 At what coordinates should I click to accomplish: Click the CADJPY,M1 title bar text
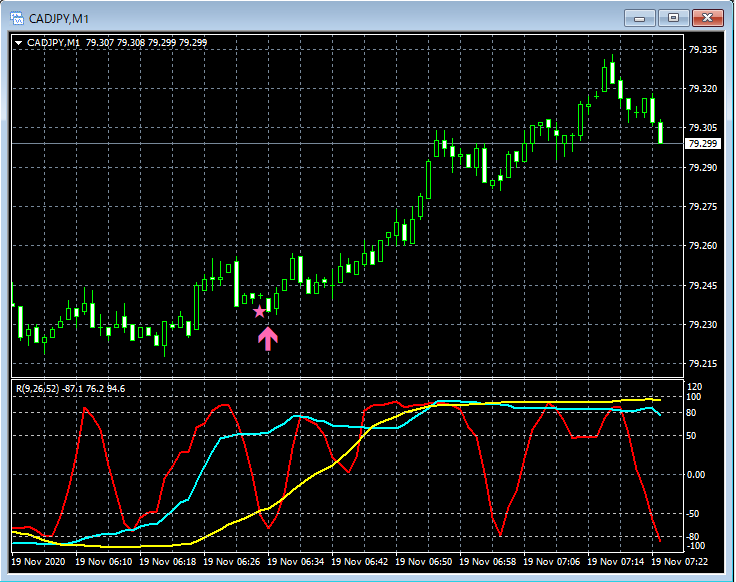pyautogui.click(x=58, y=18)
